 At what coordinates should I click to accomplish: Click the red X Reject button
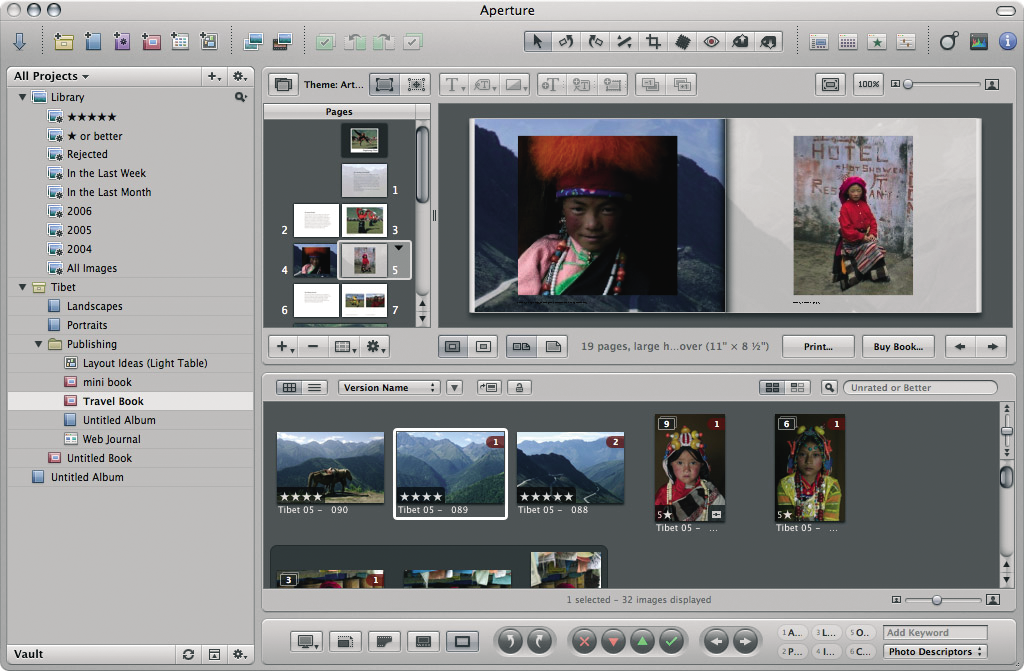(x=584, y=642)
